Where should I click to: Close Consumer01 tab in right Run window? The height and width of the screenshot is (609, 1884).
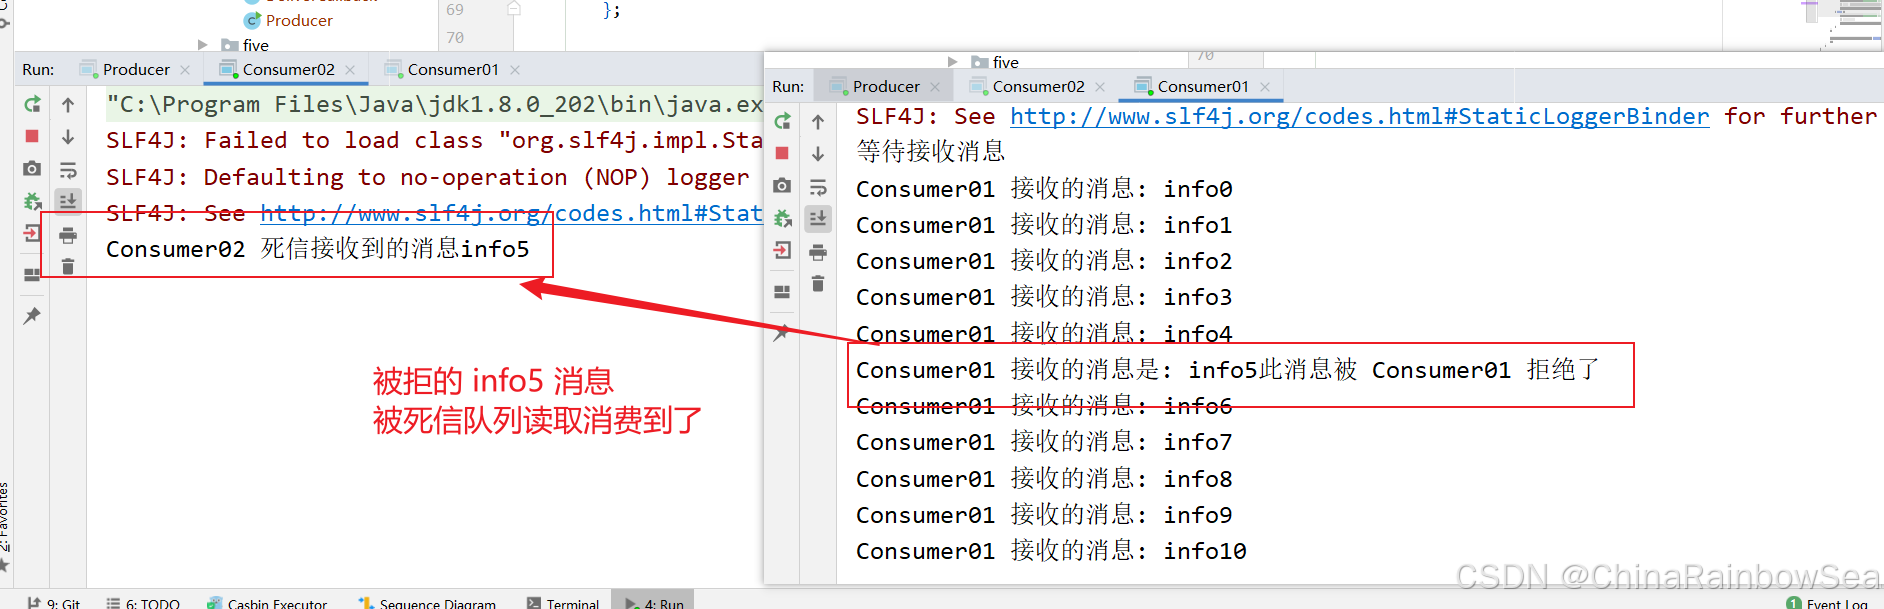coord(1265,87)
